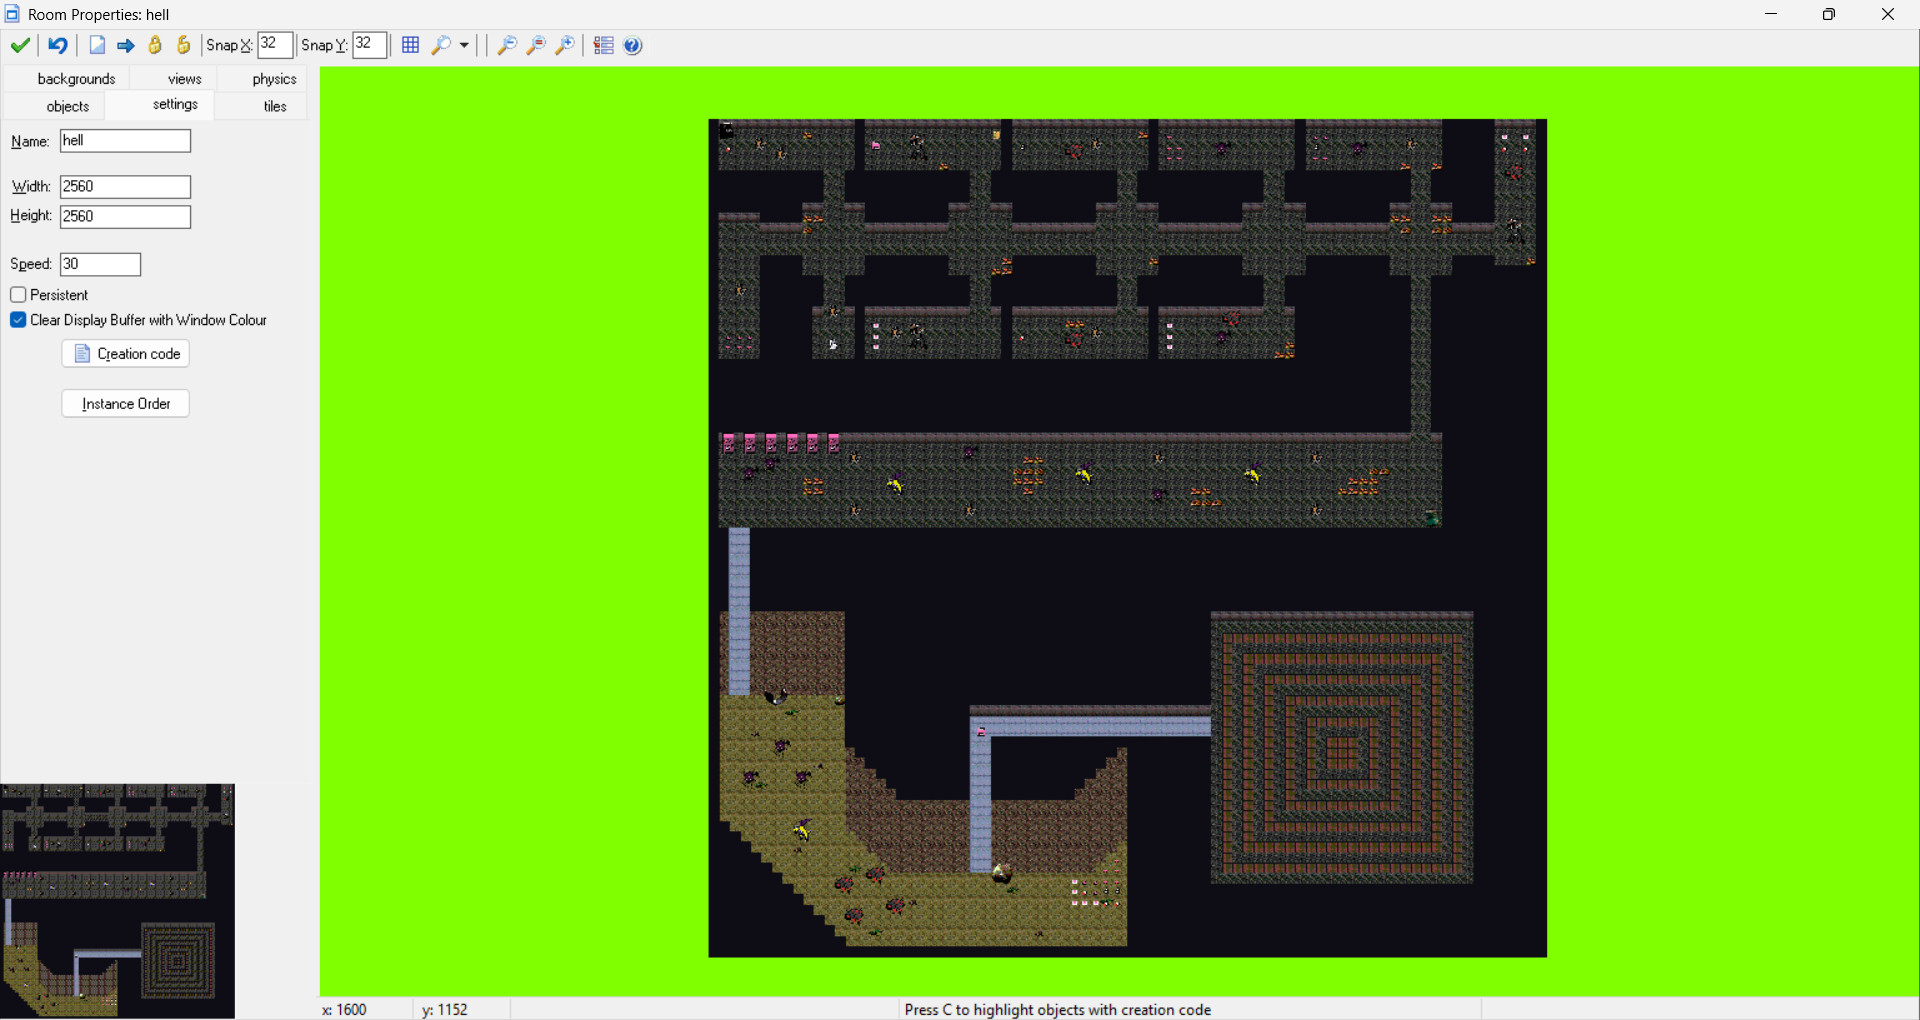The image size is (1920, 1020).
Task: Switch to the backgrounds tab
Action: 76,79
